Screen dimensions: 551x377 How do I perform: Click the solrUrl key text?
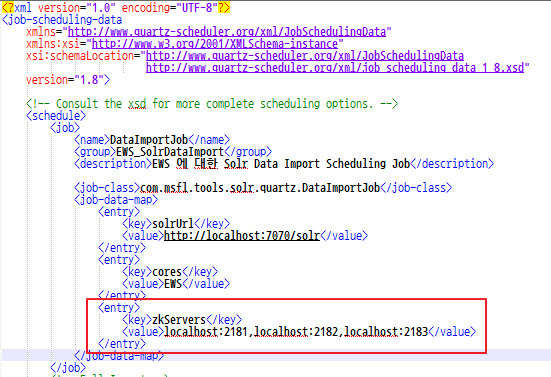pyautogui.click(x=173, y=223)
